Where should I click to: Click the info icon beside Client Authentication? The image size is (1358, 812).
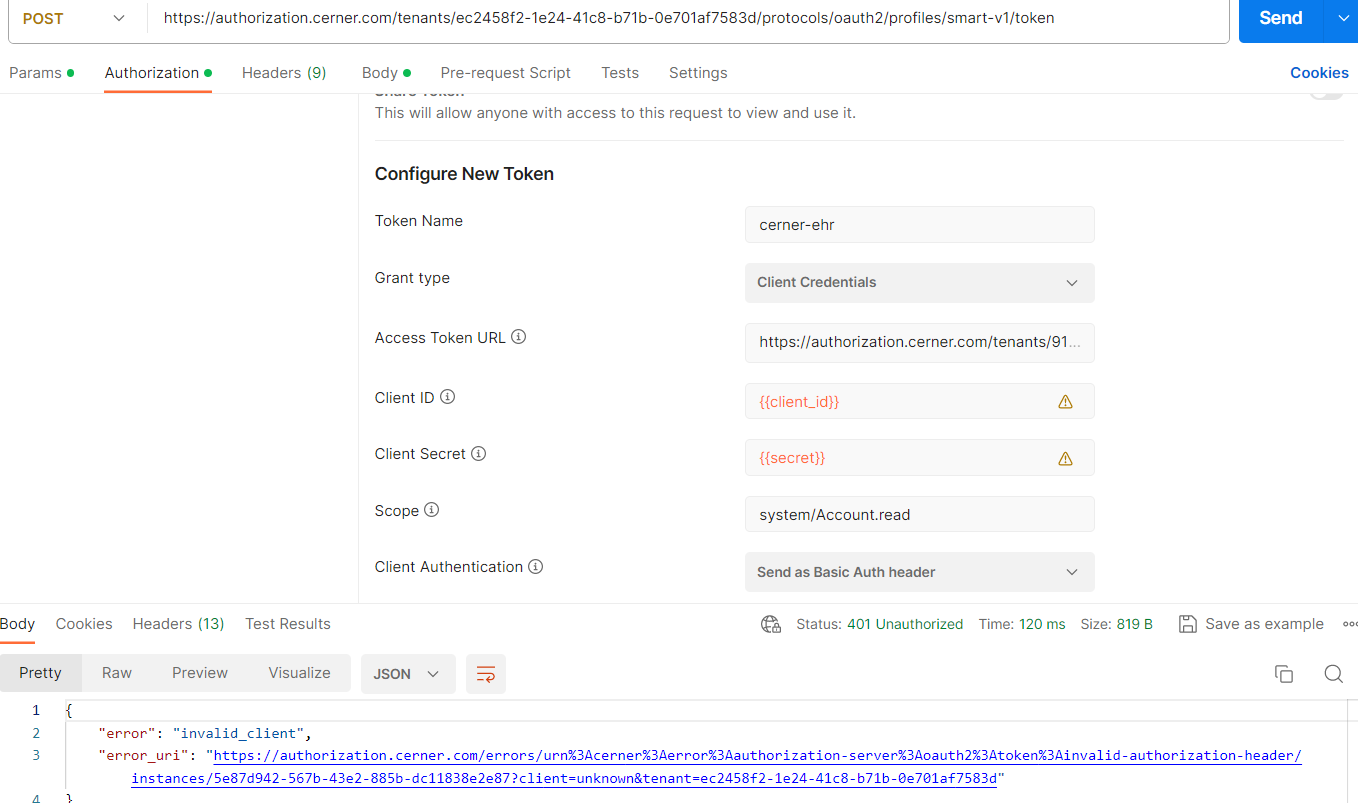535,566
